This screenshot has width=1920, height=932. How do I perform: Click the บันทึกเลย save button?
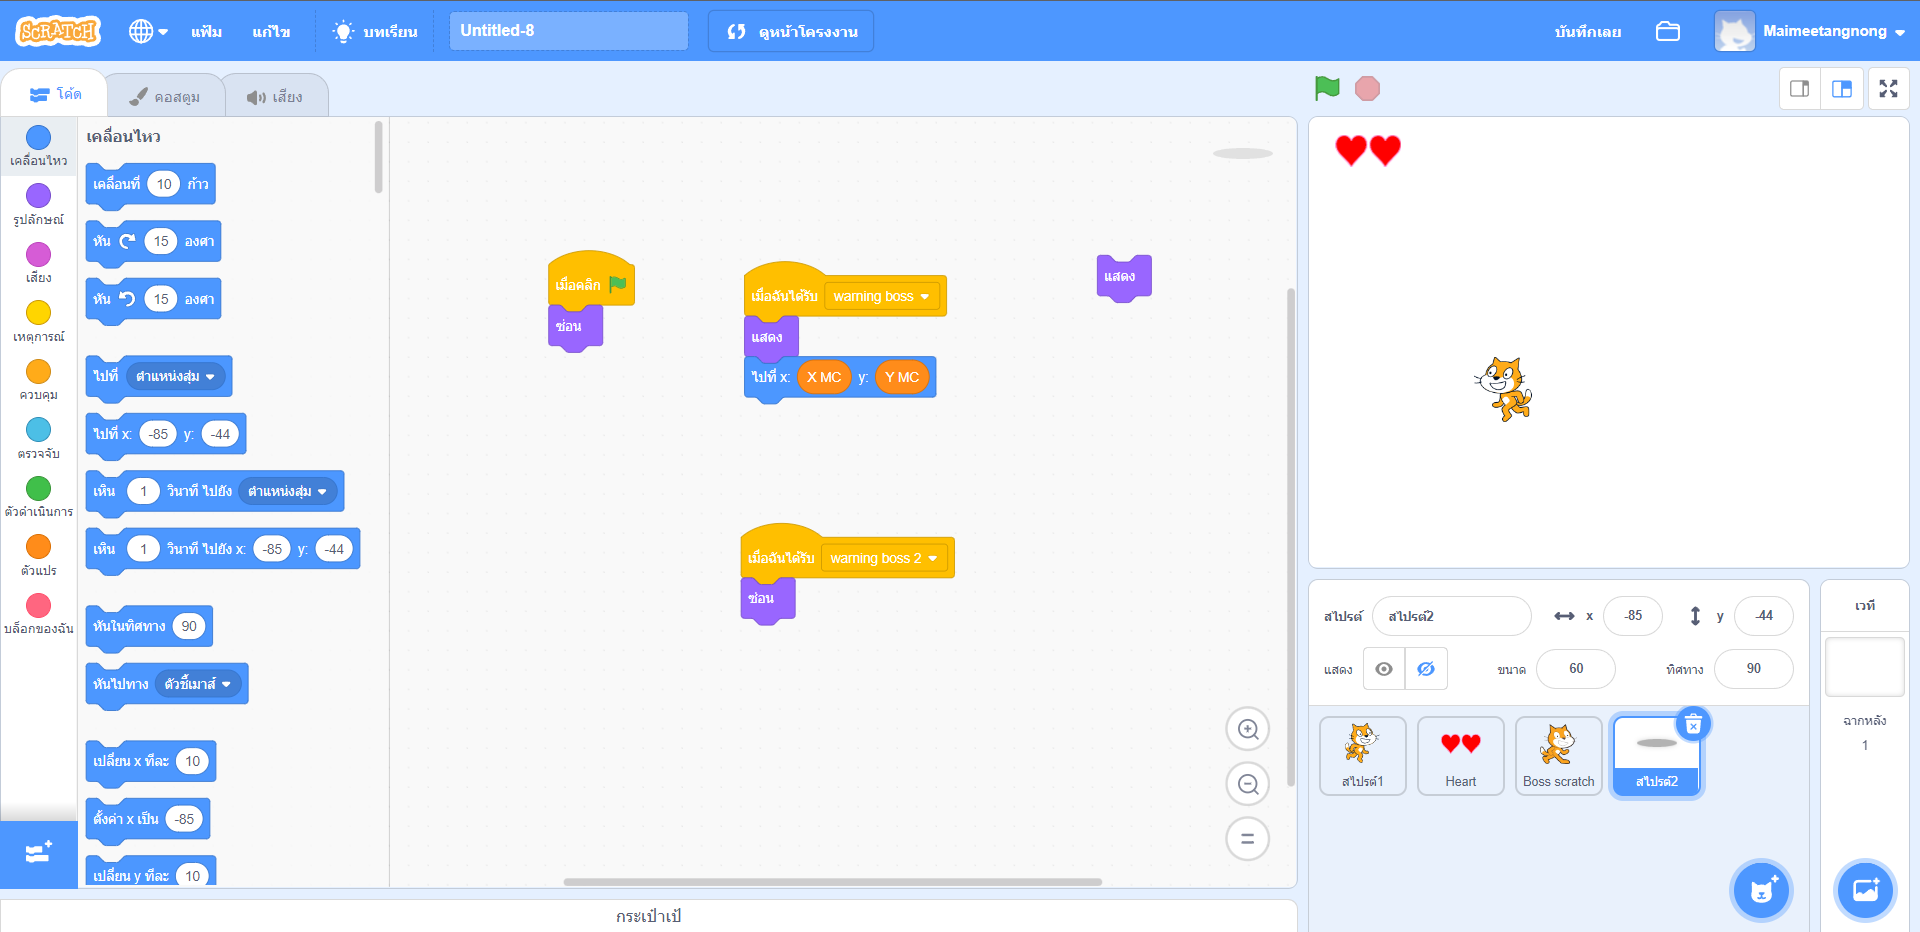point(1586,31)
